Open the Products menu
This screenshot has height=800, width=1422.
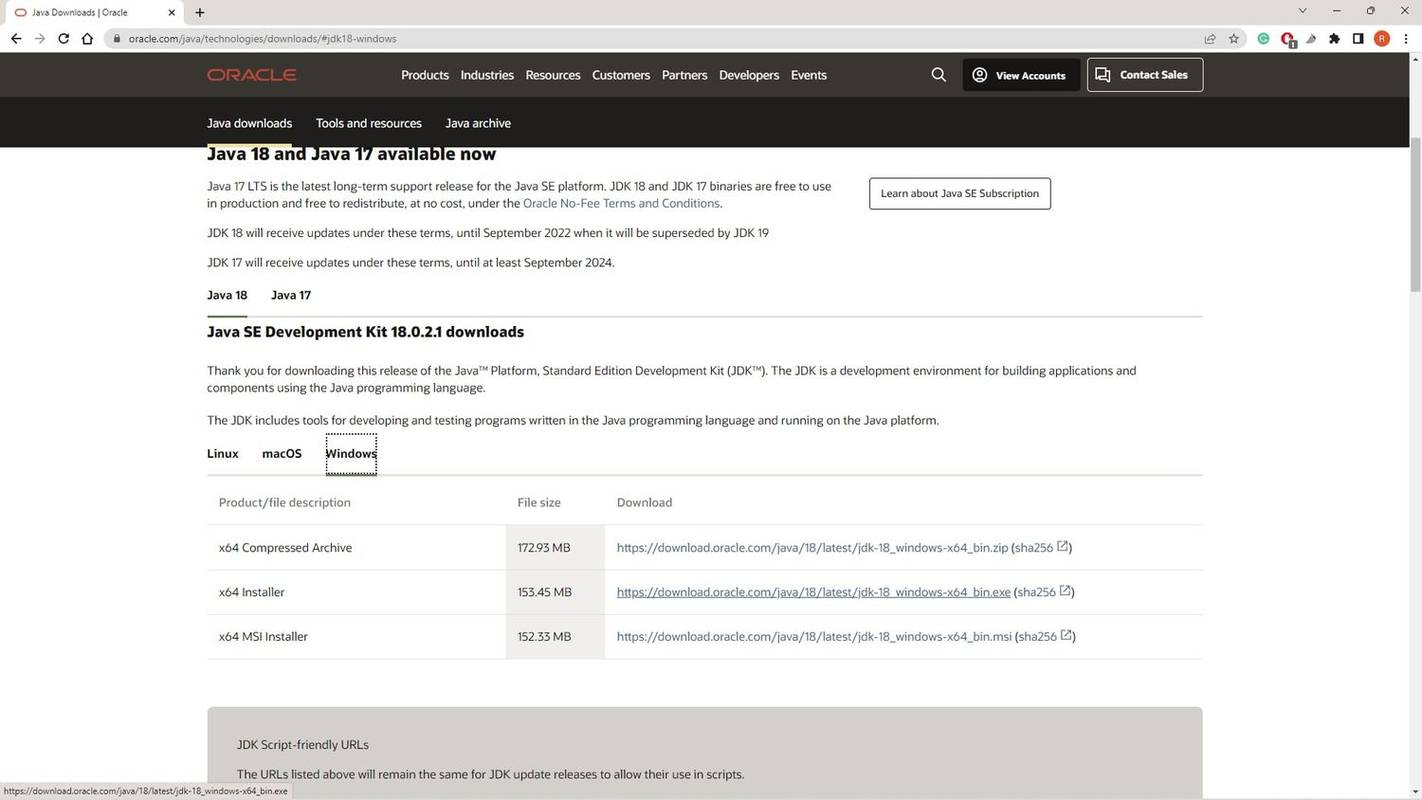(425, 75)
